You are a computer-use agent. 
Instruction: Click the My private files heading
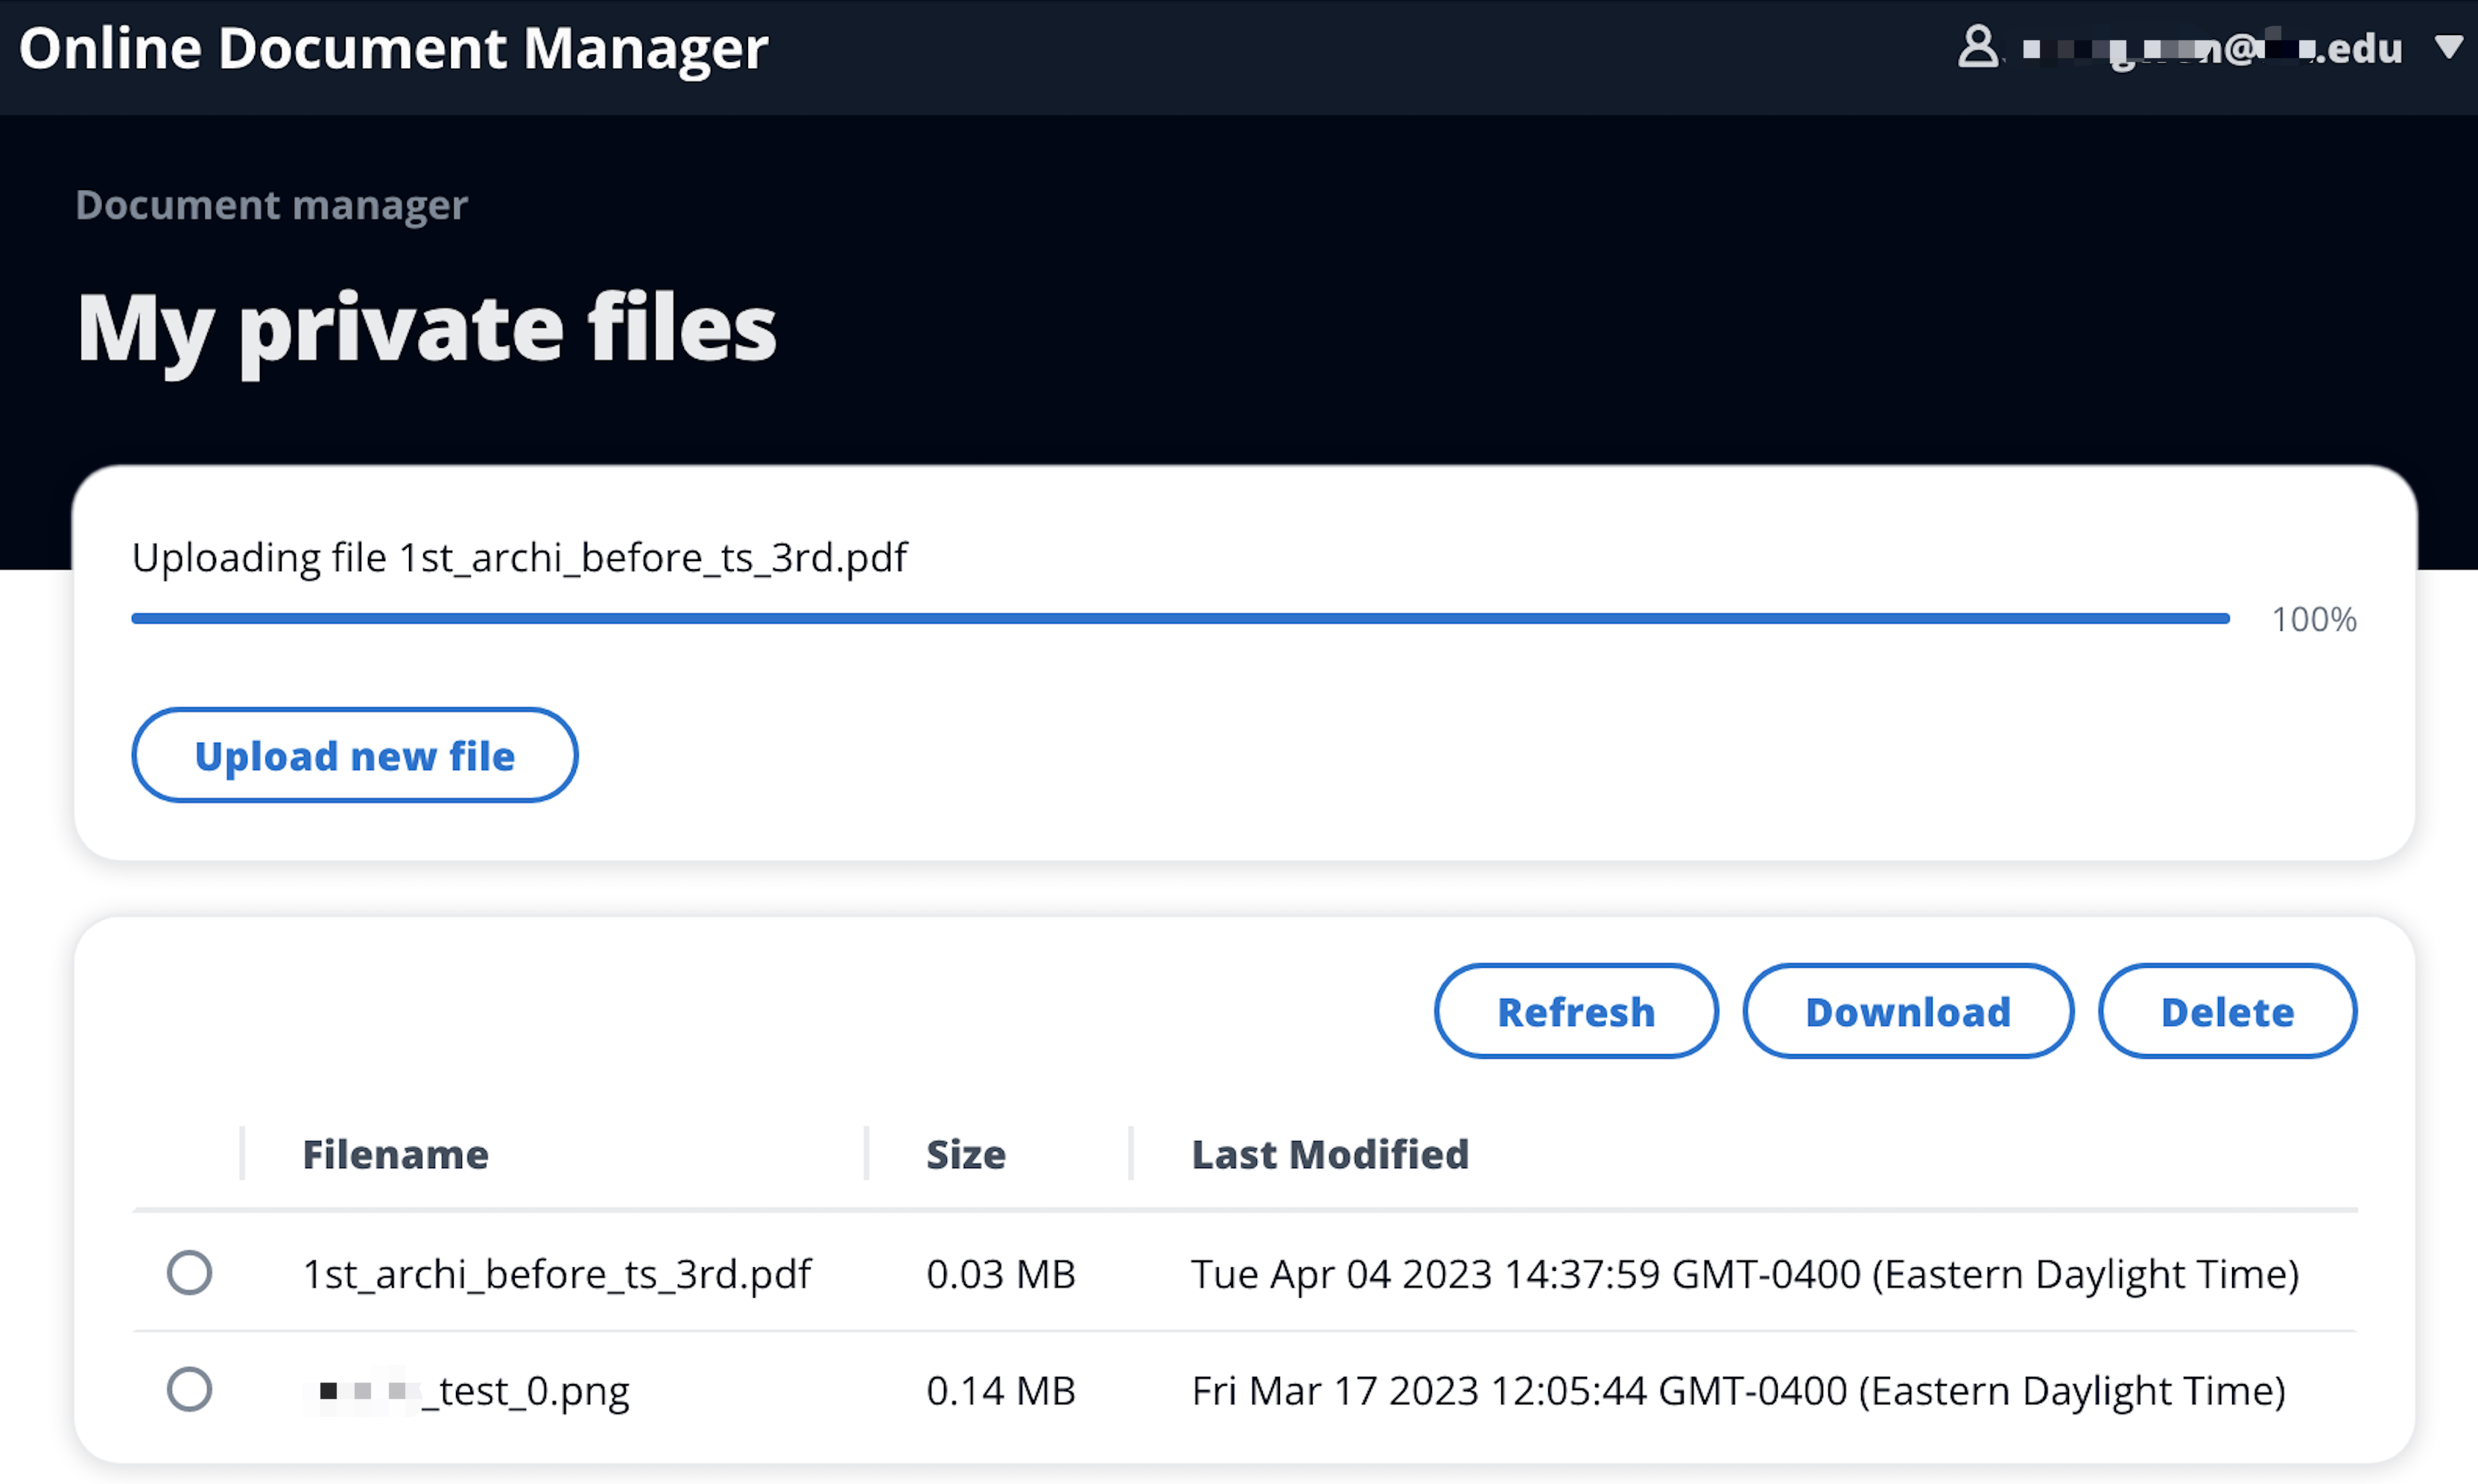click(427, 328)
